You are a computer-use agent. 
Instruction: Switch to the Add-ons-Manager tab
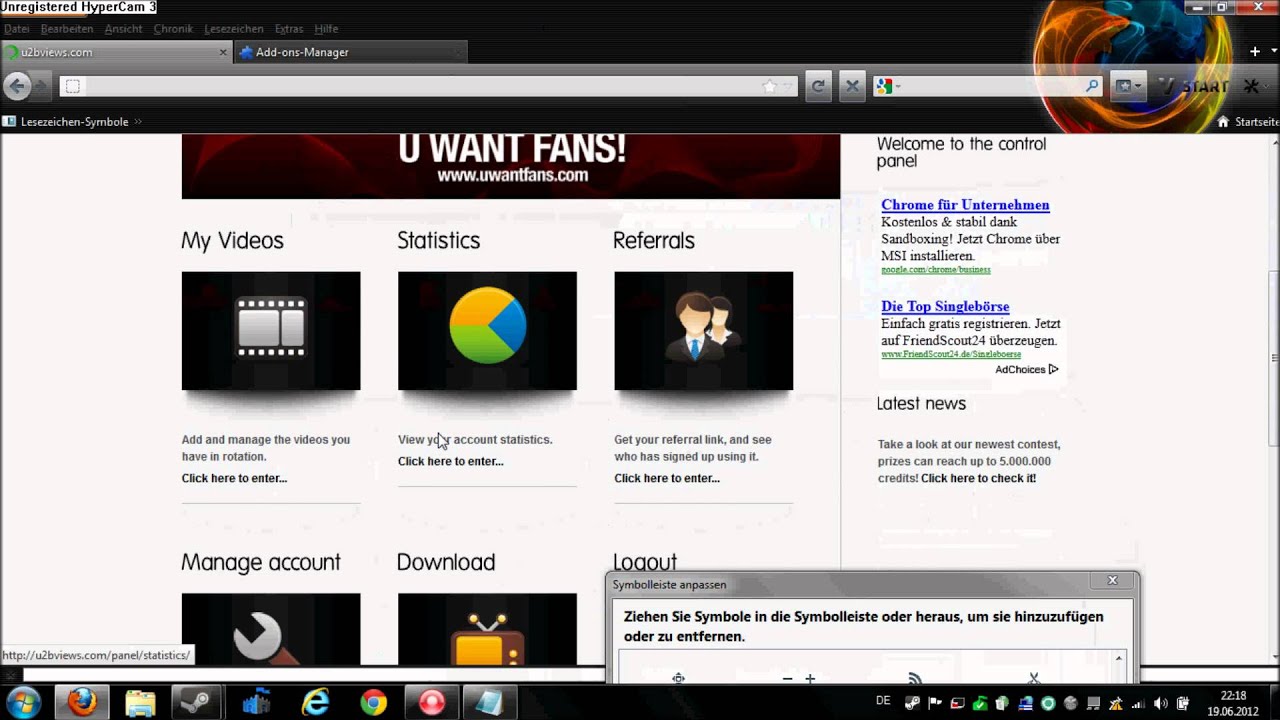pyautogui.click(x=350, y=52)
